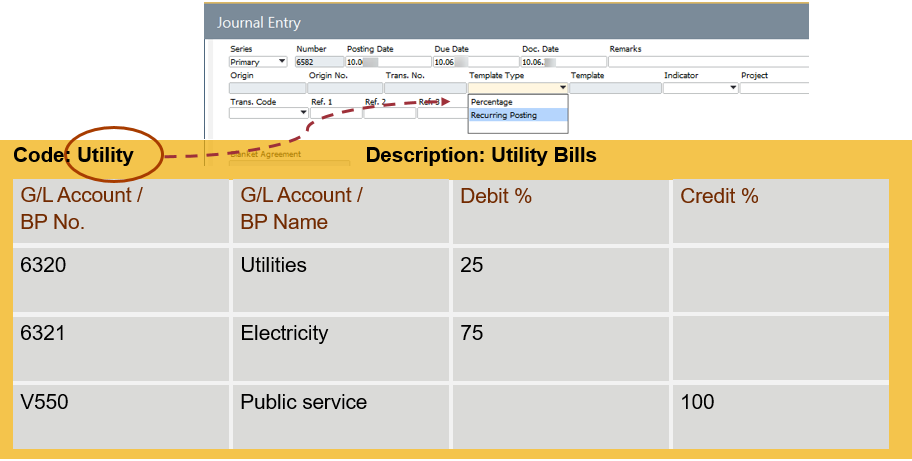The image size is (912, 461).
Task: Click the Number field showing 6582
Action: click(x=319, y=62)
